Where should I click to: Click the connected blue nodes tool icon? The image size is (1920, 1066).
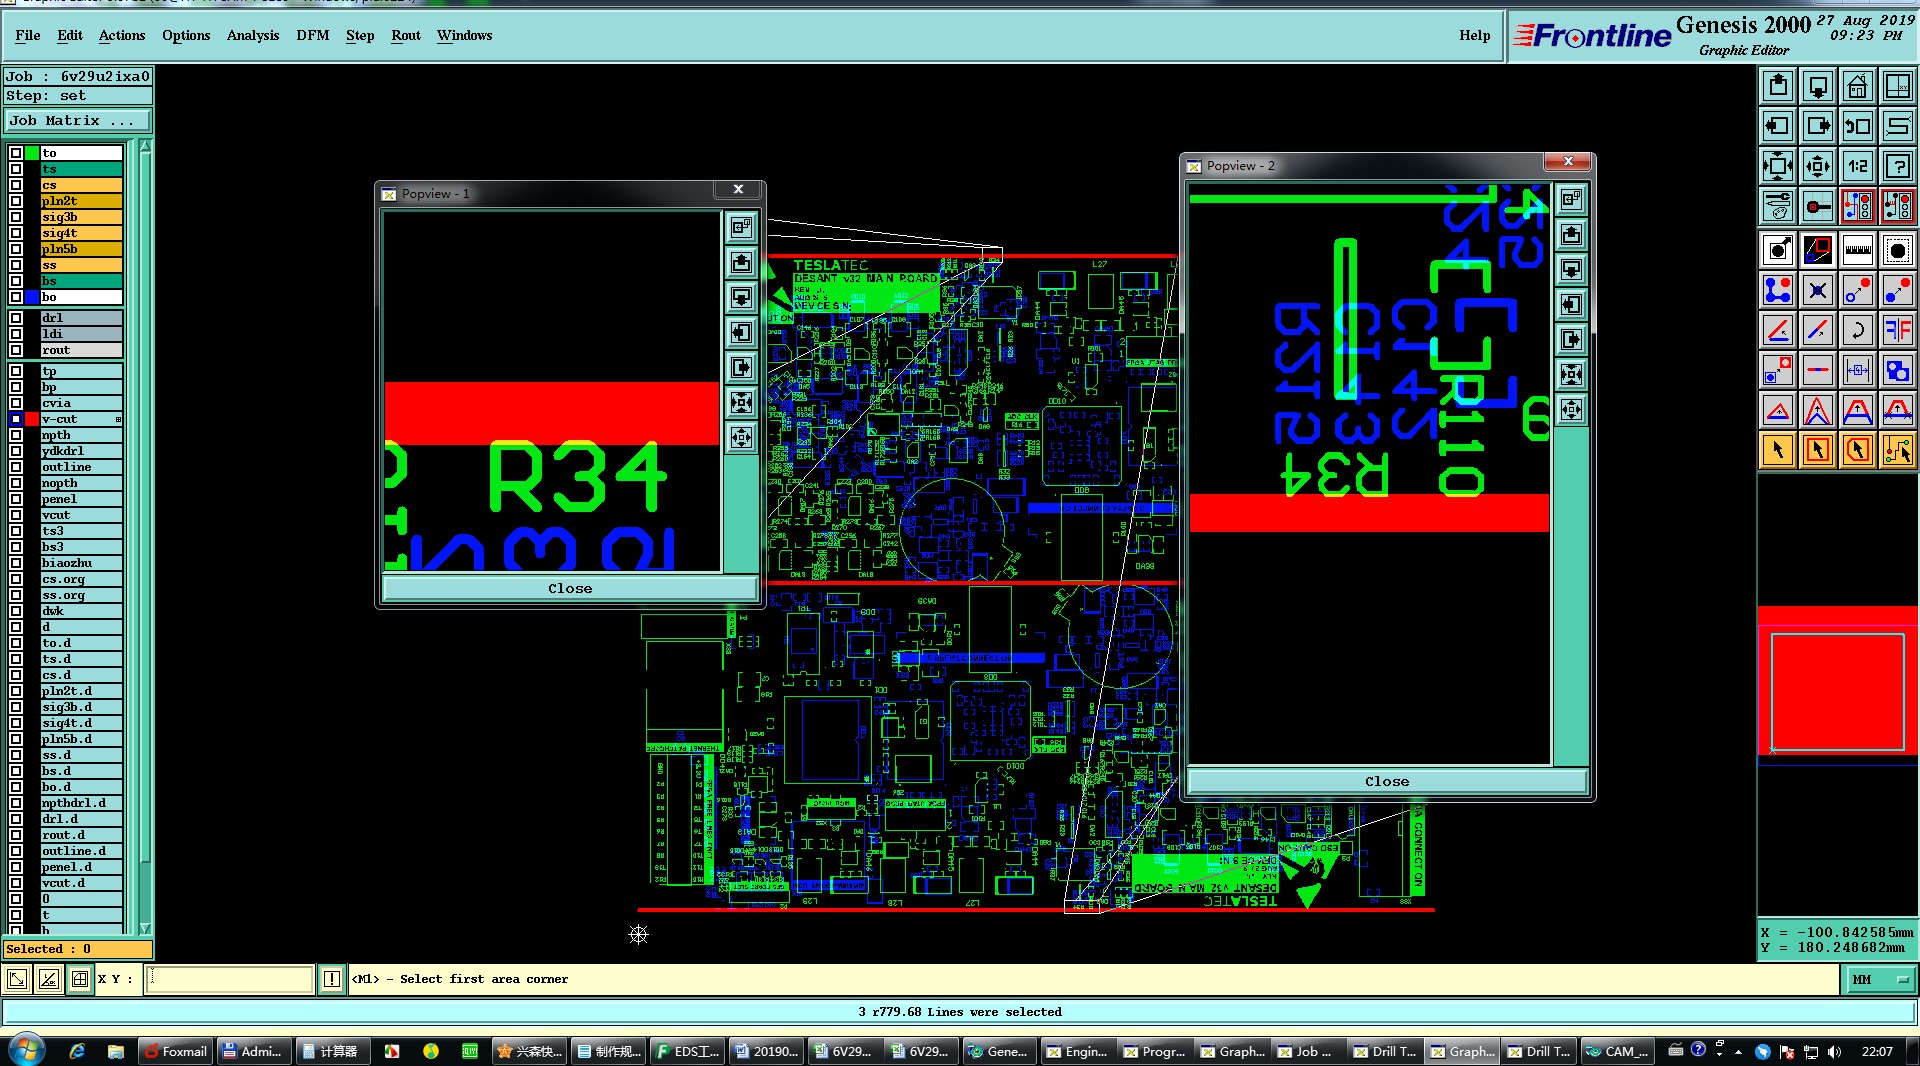[1778, 290]
